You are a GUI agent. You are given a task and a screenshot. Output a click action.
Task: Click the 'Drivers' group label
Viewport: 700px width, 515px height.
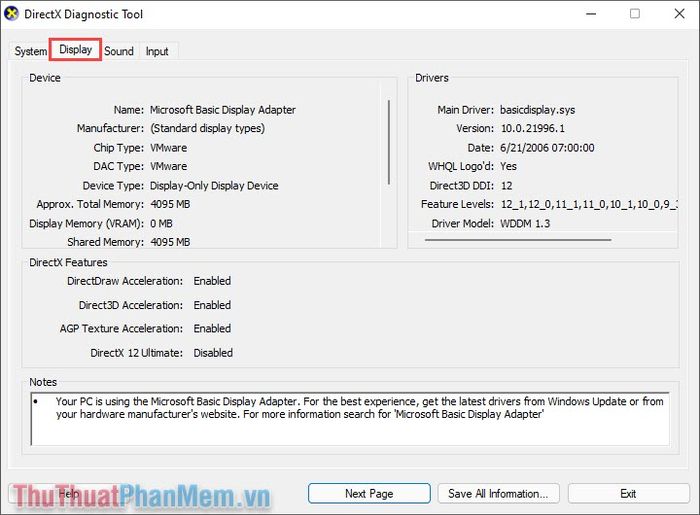(432, 78)
